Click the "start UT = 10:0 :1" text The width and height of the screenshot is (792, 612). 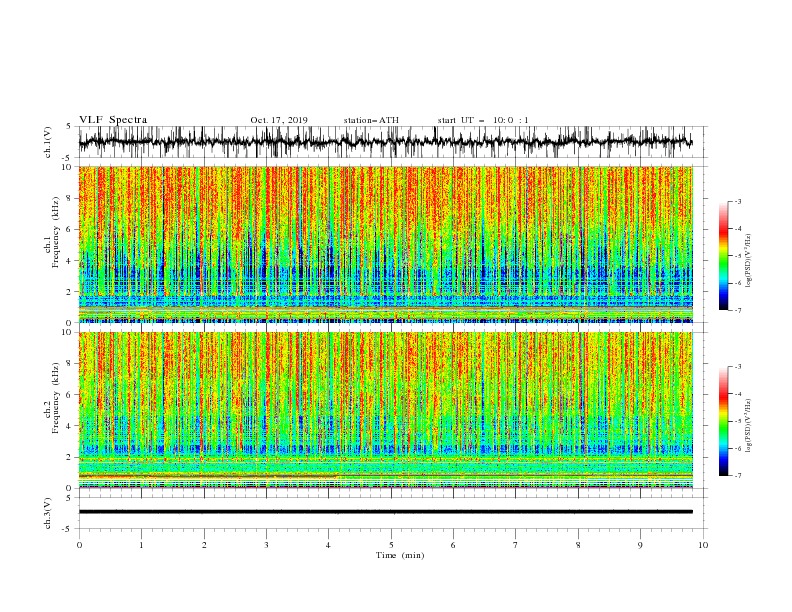(x=483, y=120)
